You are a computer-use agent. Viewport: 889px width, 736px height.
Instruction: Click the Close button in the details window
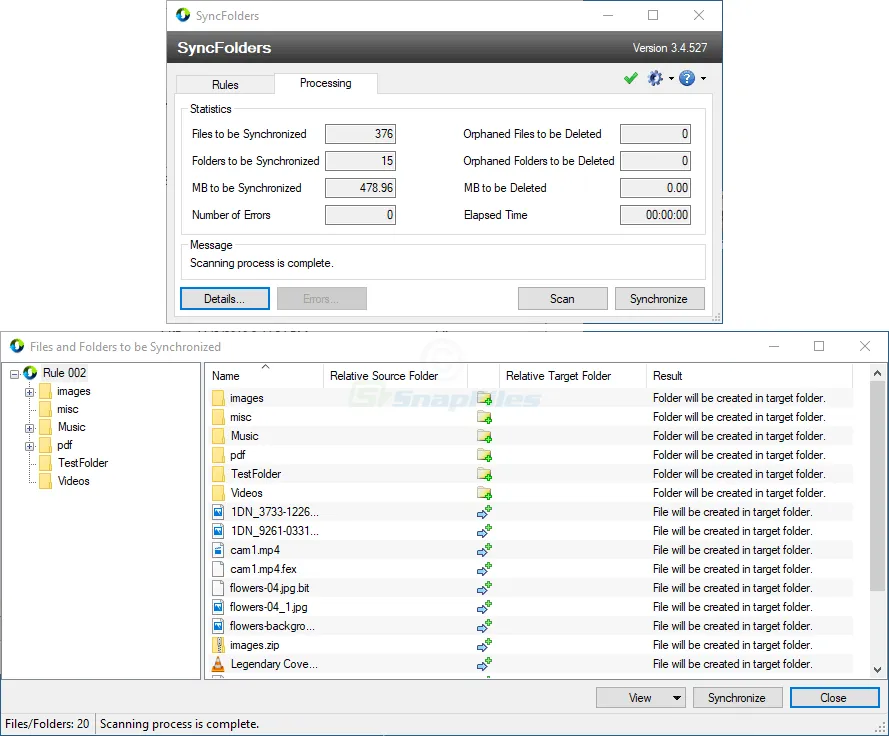click(835, 697)
